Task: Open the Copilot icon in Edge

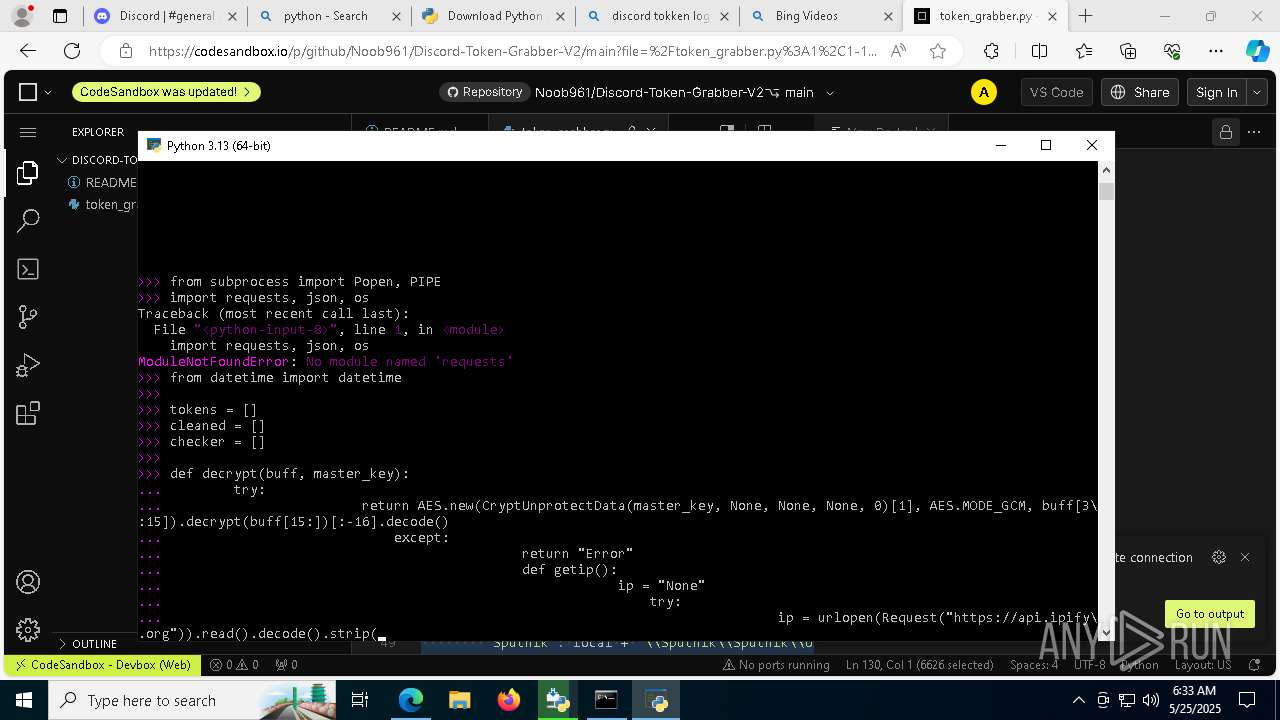Action: 1257,51
